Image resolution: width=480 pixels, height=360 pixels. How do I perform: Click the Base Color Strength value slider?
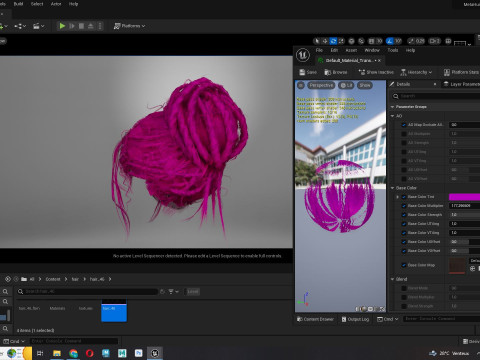(x=464, y=215)
